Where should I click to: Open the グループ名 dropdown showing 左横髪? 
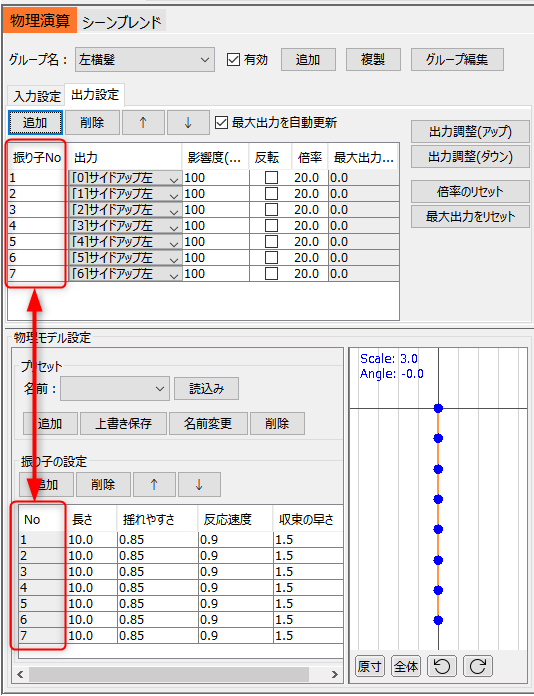click(x=145, y=59)
